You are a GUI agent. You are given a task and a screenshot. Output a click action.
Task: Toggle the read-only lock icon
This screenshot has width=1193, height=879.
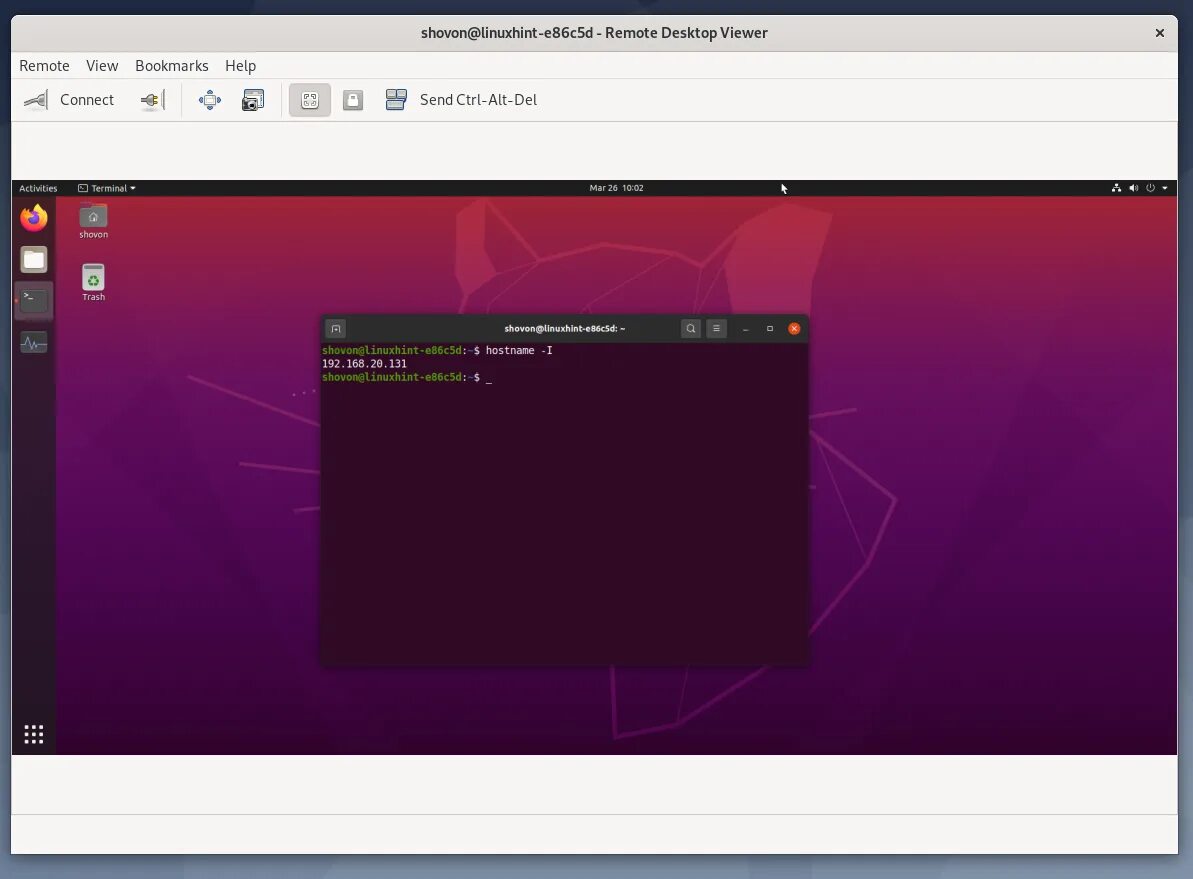[352, 100]
